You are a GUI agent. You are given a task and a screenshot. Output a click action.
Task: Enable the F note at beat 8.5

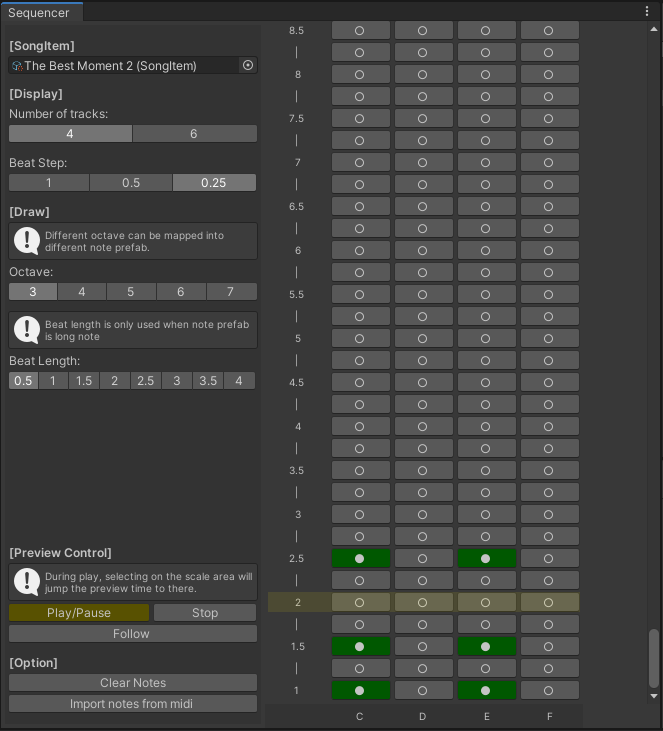point(550,30)
